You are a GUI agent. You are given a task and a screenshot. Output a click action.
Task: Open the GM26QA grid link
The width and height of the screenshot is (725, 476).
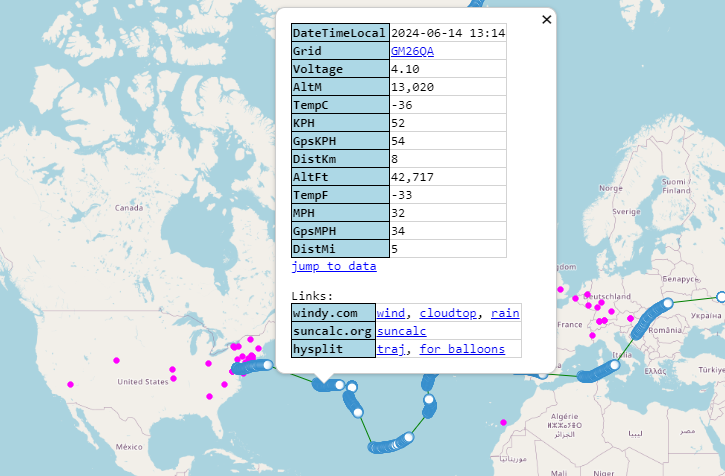pos(412,51)
